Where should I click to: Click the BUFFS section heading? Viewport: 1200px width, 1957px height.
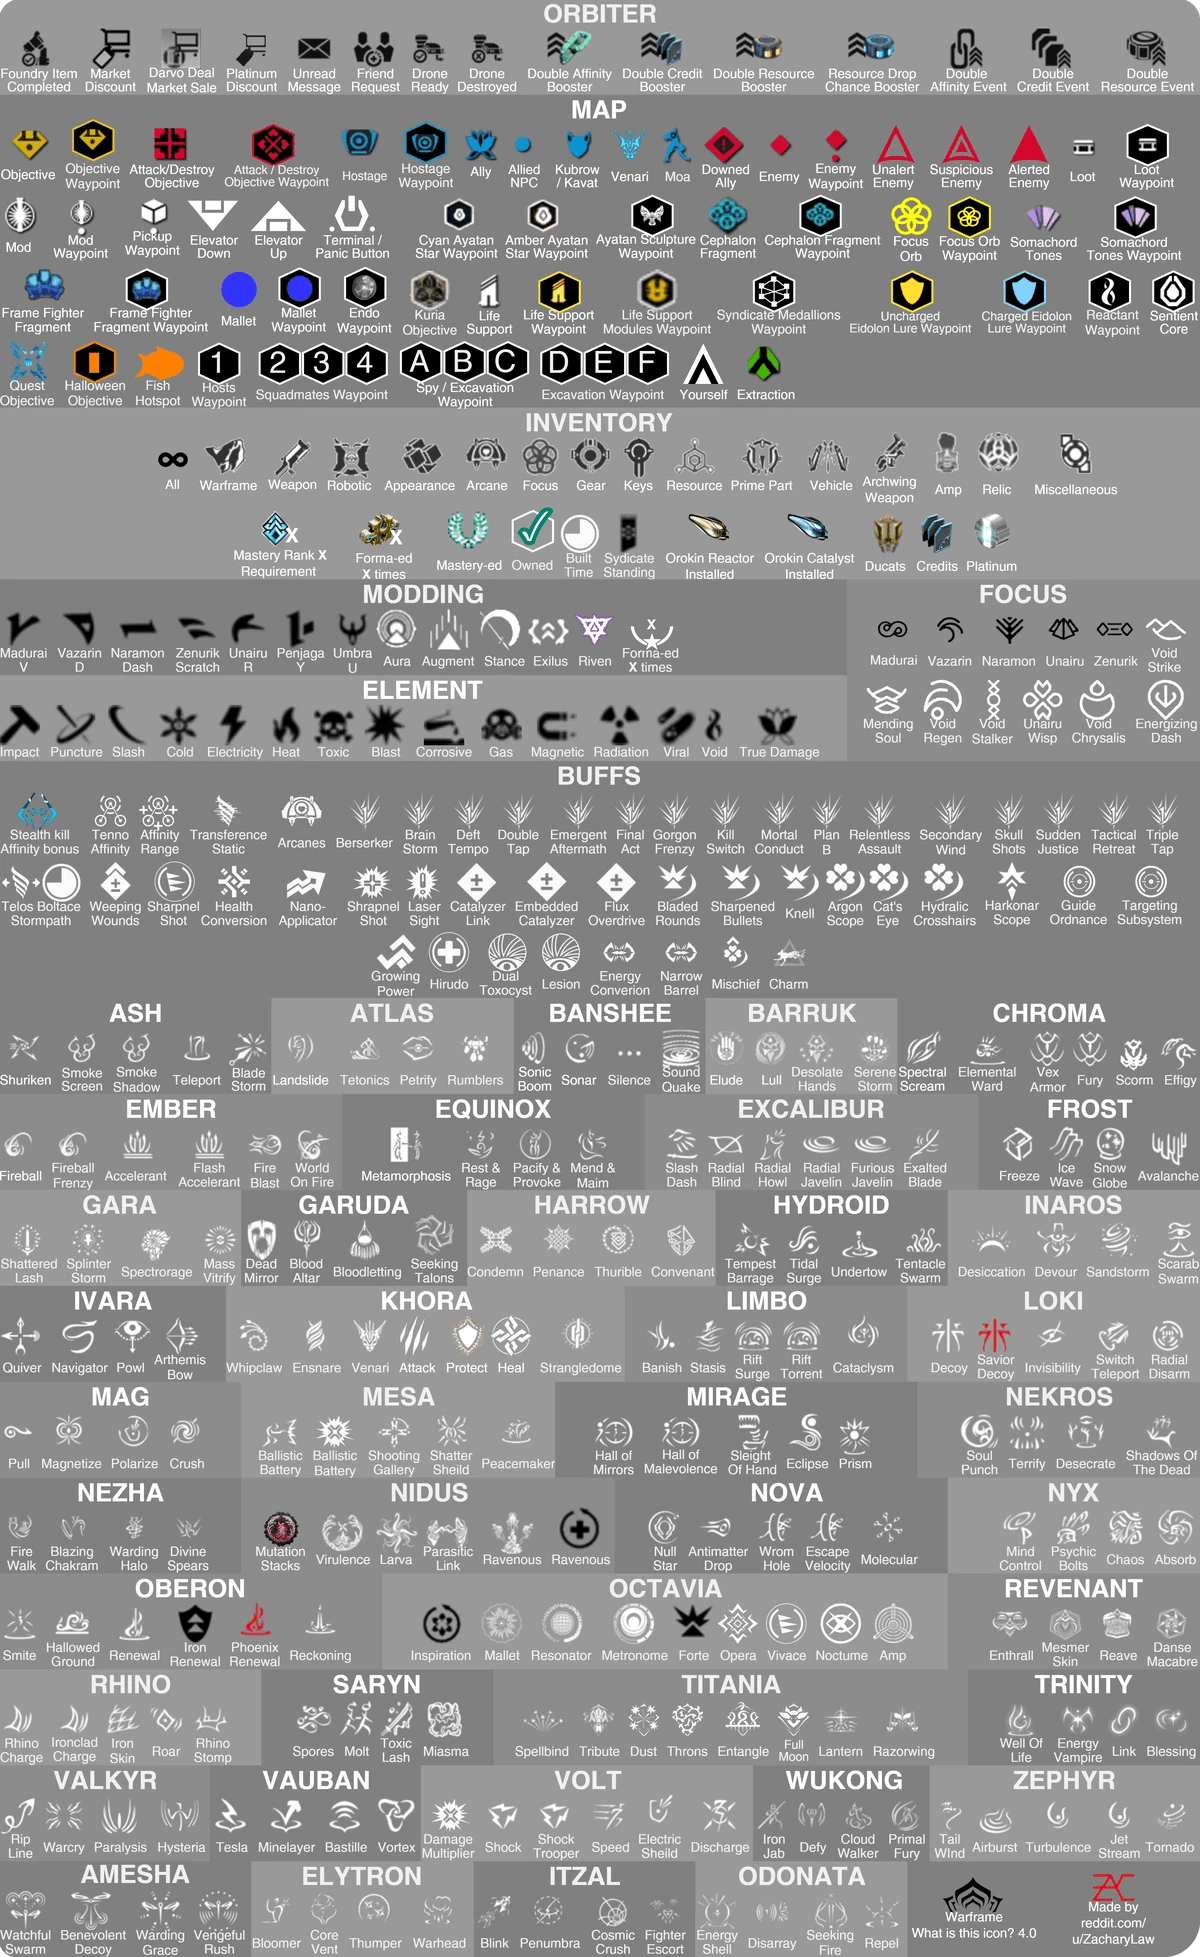pyautogui.click(x=598, y=776)
